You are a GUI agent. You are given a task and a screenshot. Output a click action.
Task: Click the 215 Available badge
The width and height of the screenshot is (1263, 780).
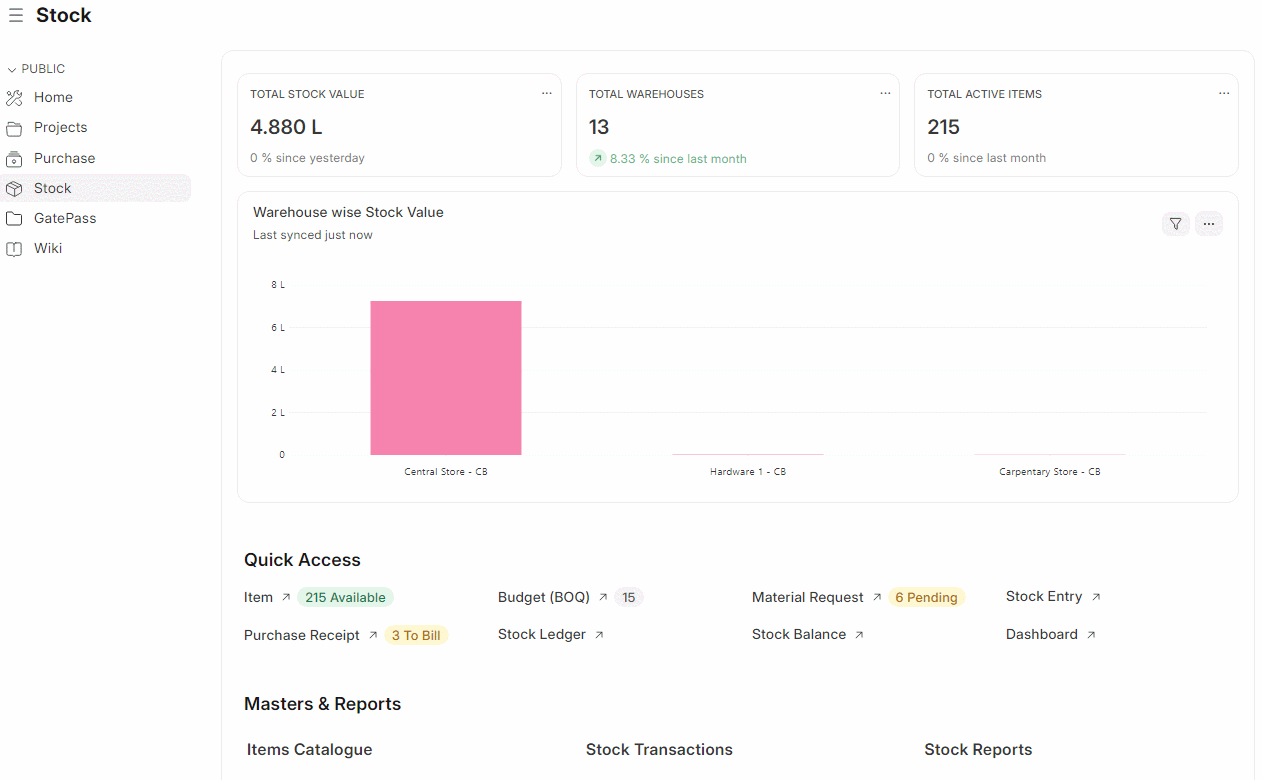click(345, 597)
